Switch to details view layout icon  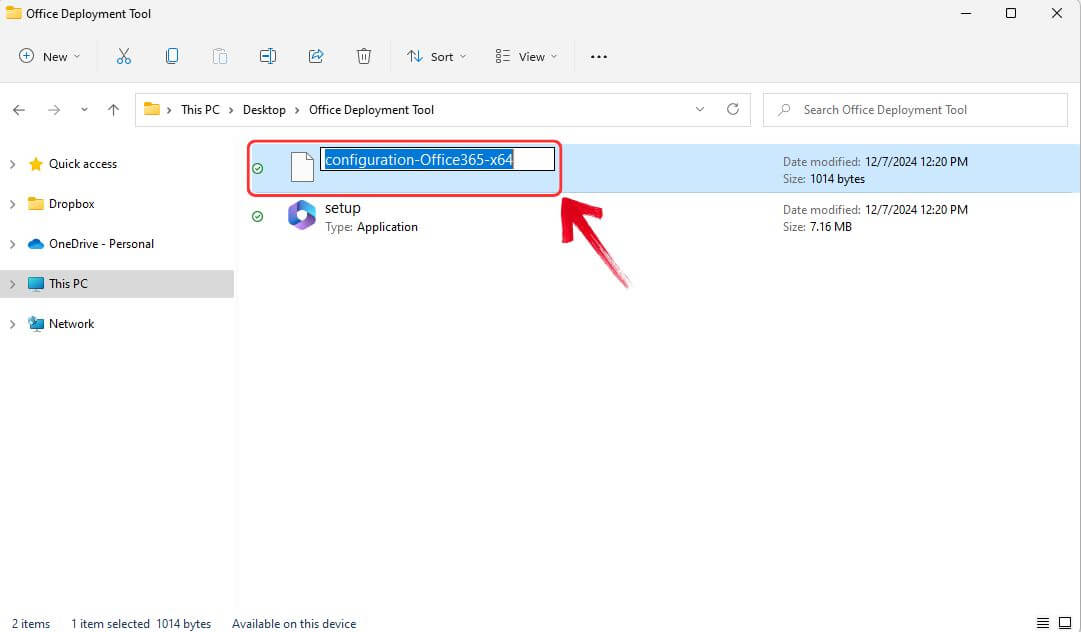[1042, 623]
